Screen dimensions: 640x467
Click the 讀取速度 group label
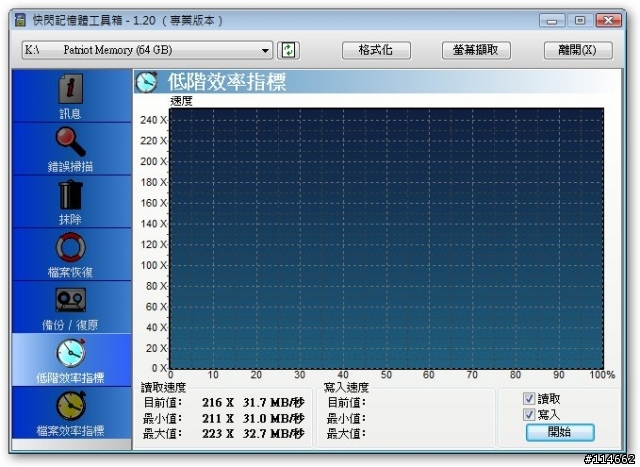(x=163, y=387)
